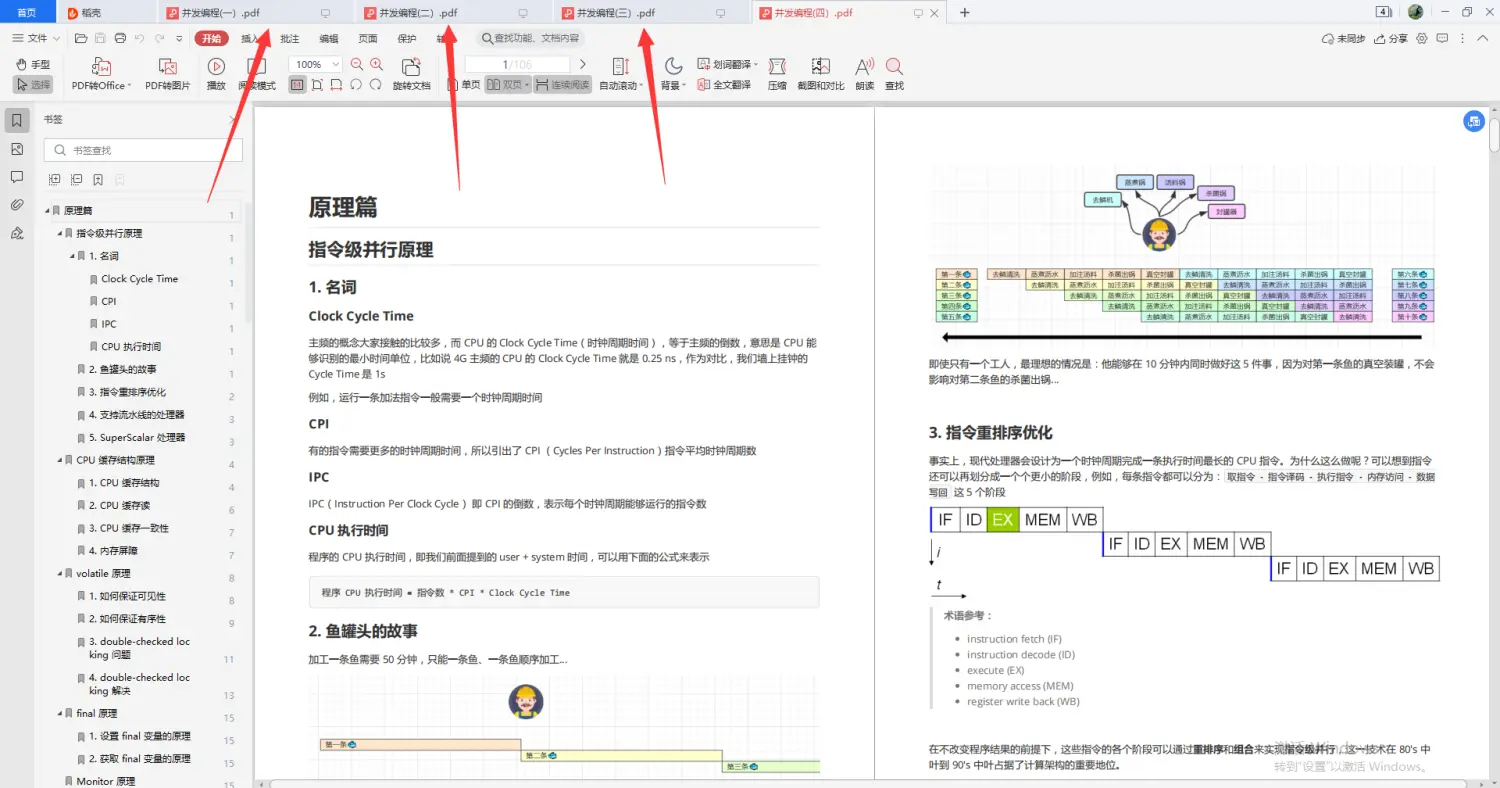The height and width of the screenshot is (788, 1500).
Task: Expand the 双页 view options dropdown
Action: click(x=527, y=85)
